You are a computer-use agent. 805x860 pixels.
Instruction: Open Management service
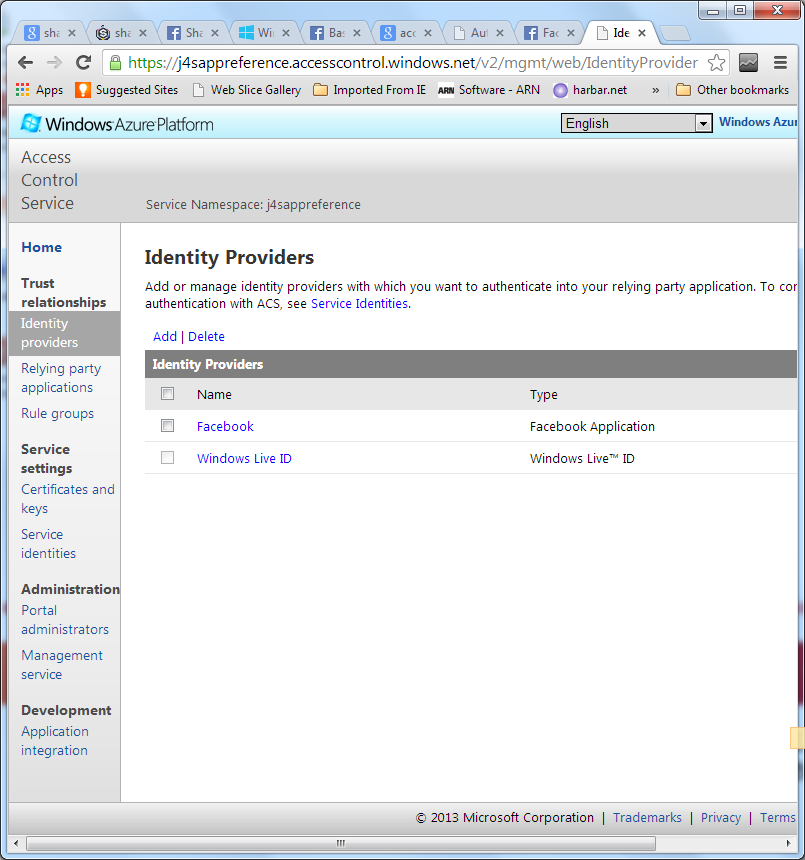pyautogui.click(x=61, y=665)
